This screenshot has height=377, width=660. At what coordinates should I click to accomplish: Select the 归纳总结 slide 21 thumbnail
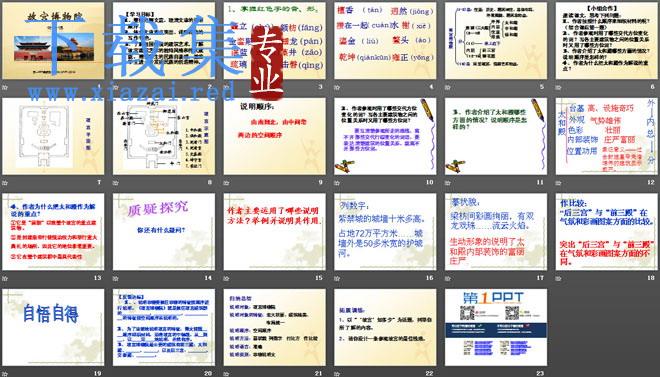[274, 327]
